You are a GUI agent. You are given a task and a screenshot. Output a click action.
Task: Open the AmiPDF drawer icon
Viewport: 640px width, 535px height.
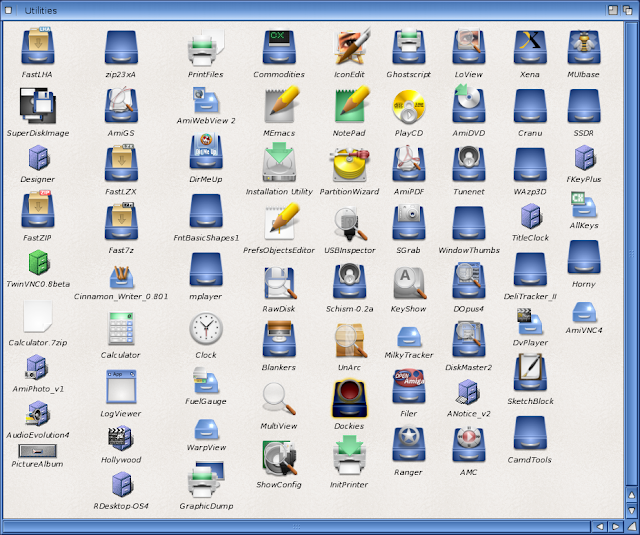[409, 163]
